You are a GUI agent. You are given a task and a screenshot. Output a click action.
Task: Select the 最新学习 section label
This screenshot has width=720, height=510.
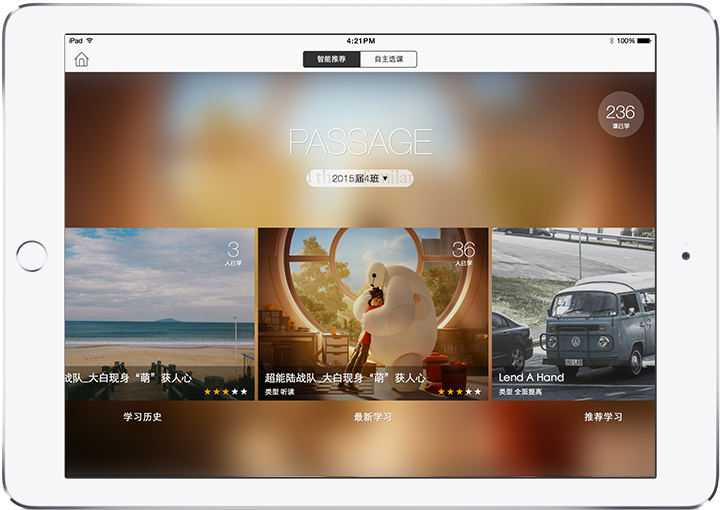[x=373, y=417]
